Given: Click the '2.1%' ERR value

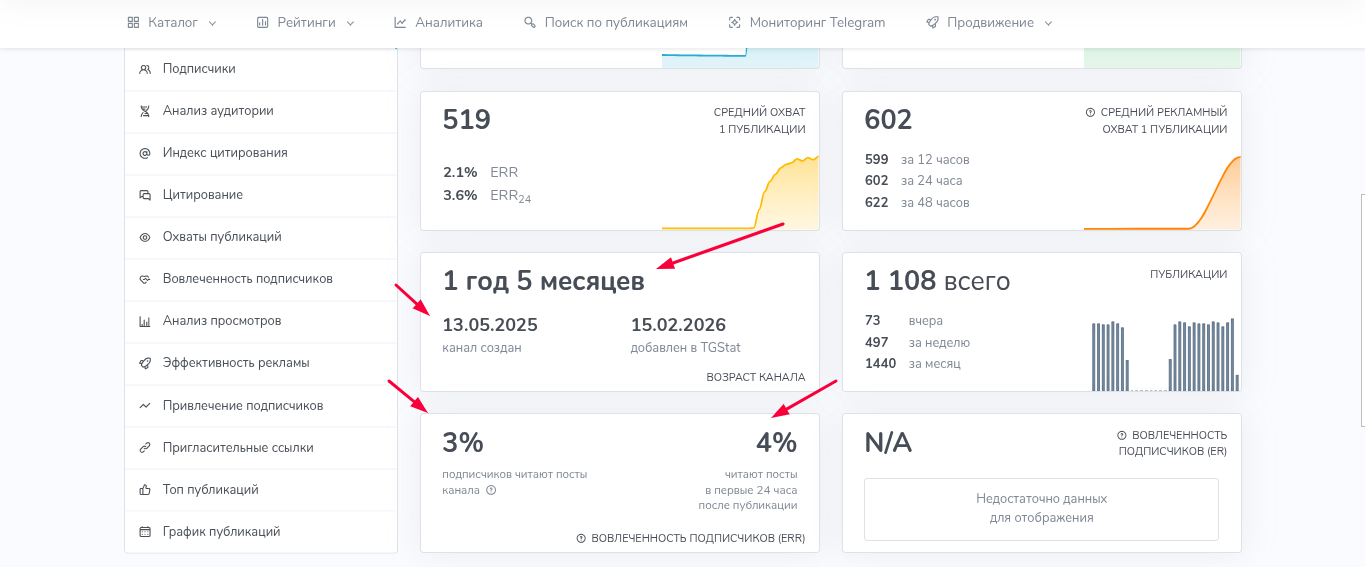Looking at the screenshot, I should tap(460, 172).
